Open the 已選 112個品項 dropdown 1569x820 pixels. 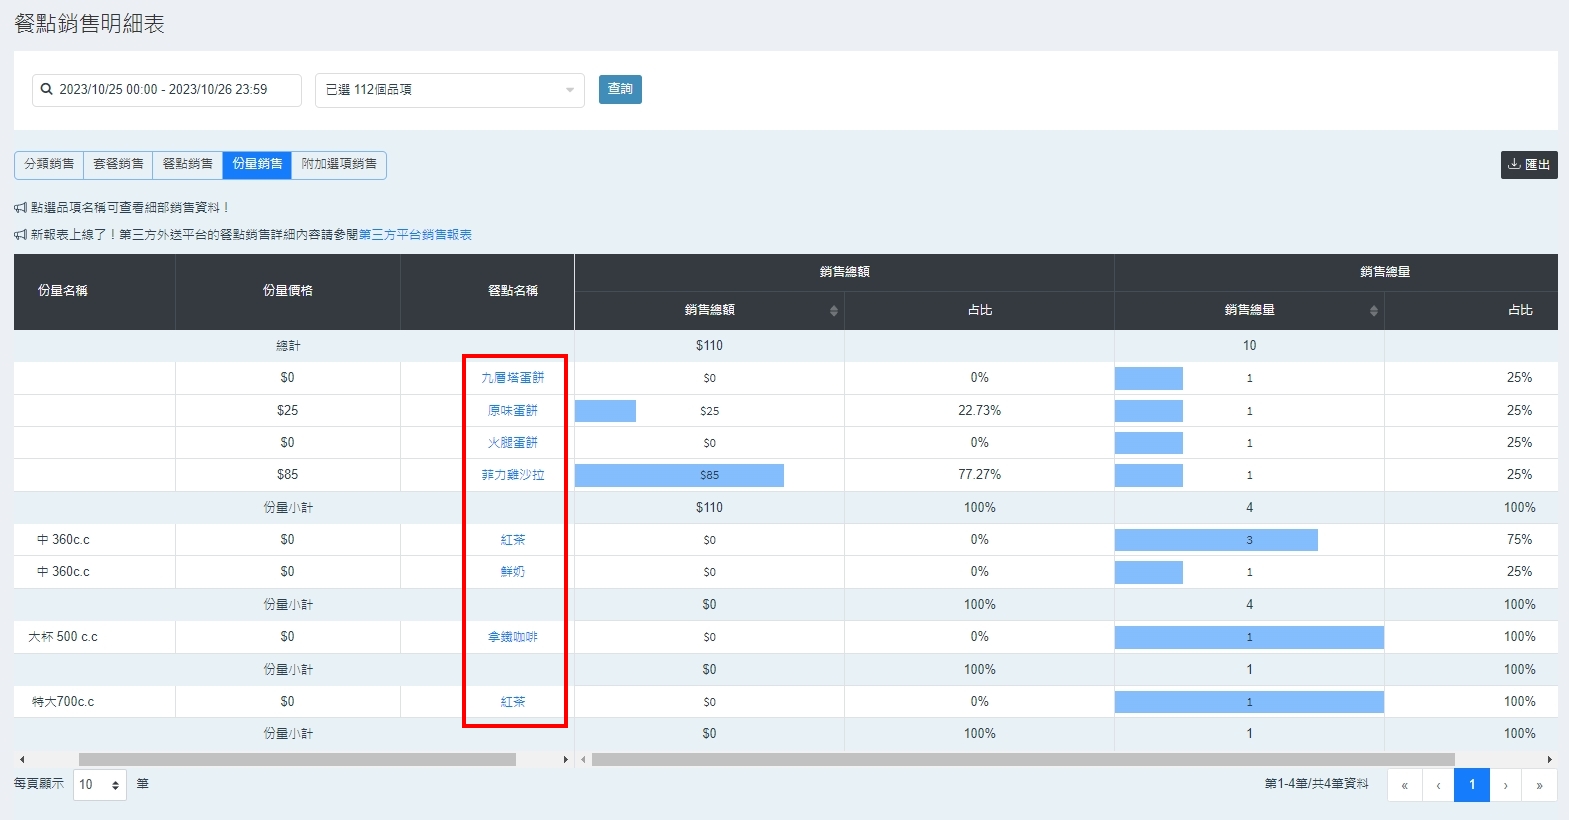(449, 90)
